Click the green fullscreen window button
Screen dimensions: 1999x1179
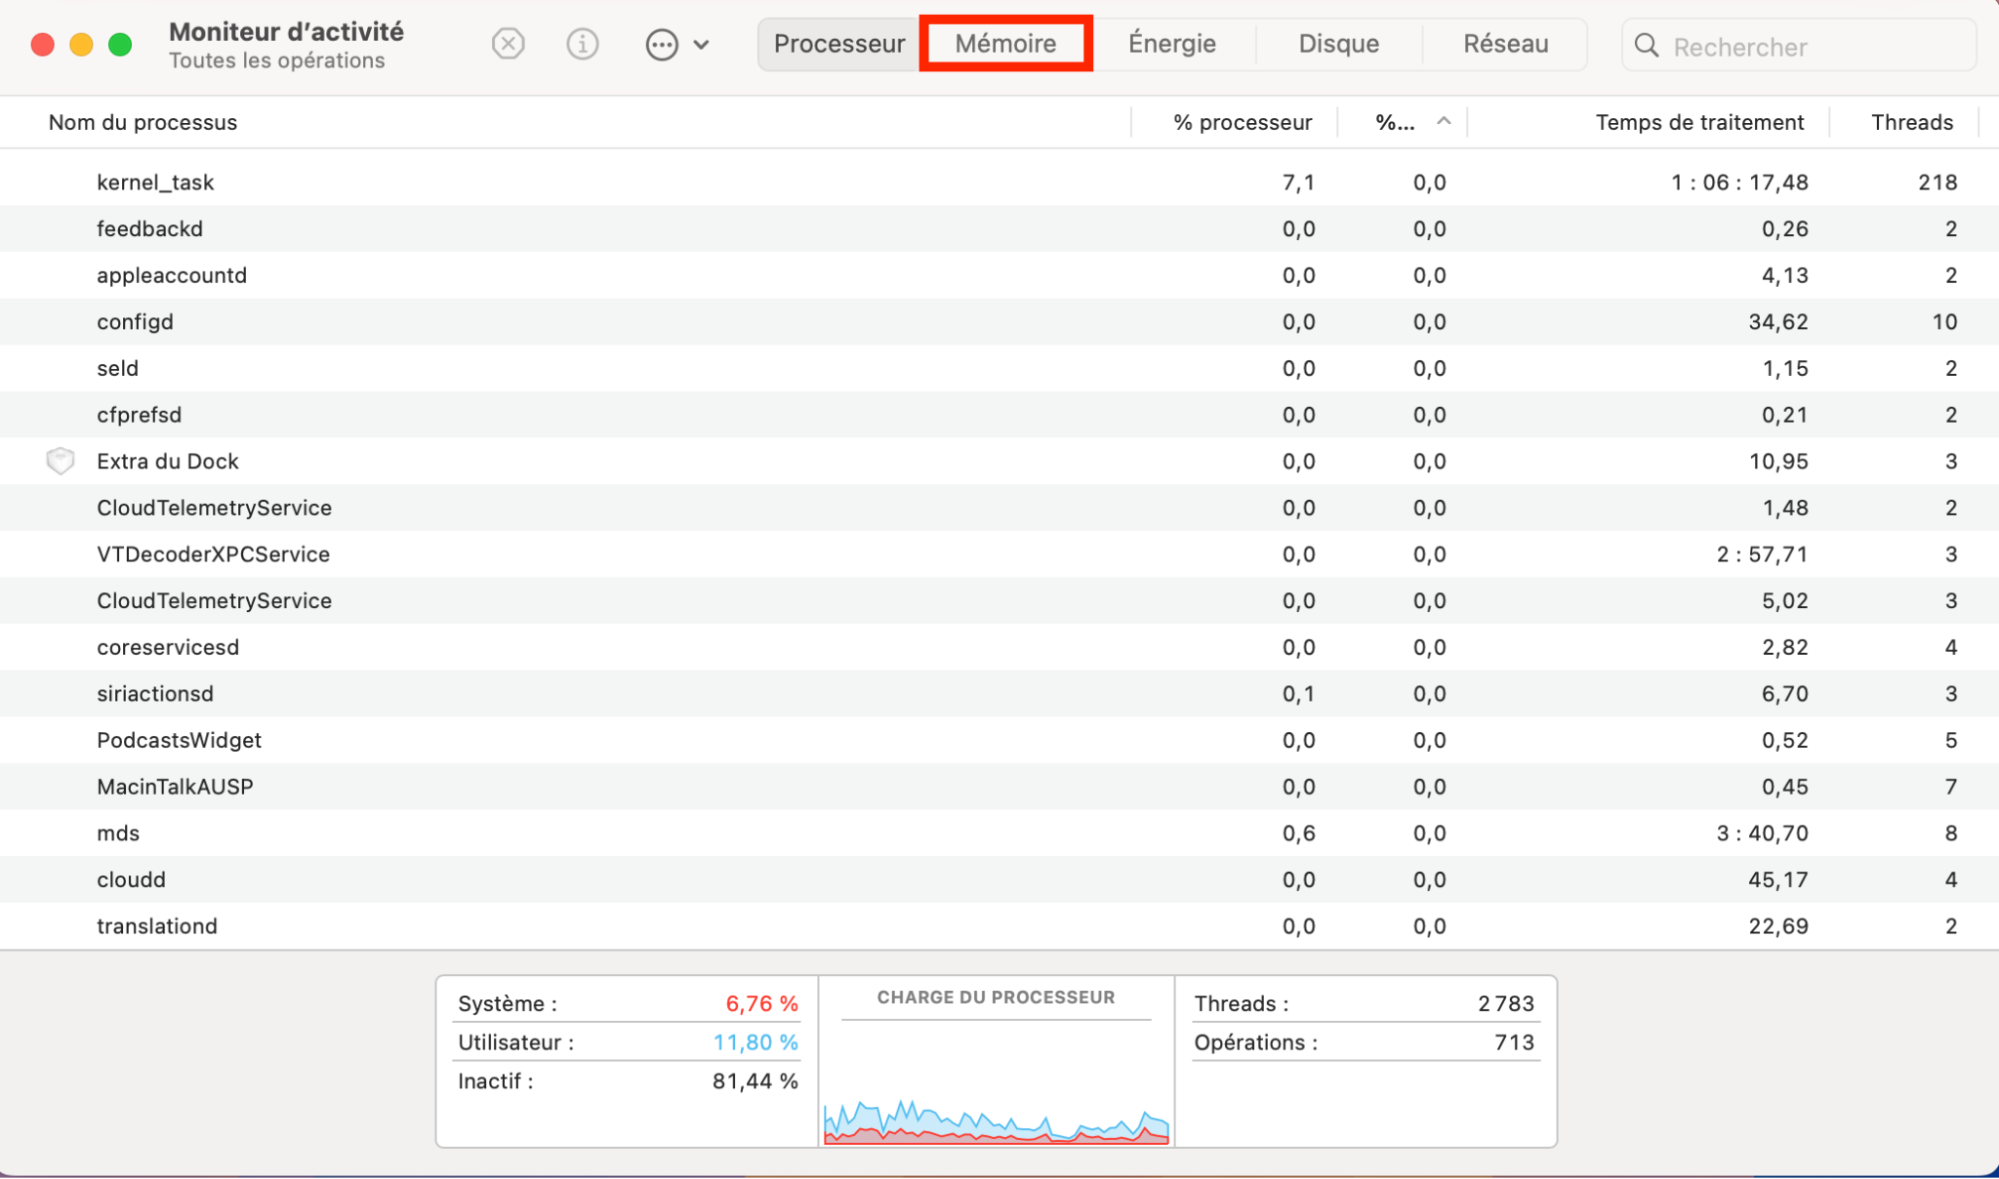click(120, 45)
